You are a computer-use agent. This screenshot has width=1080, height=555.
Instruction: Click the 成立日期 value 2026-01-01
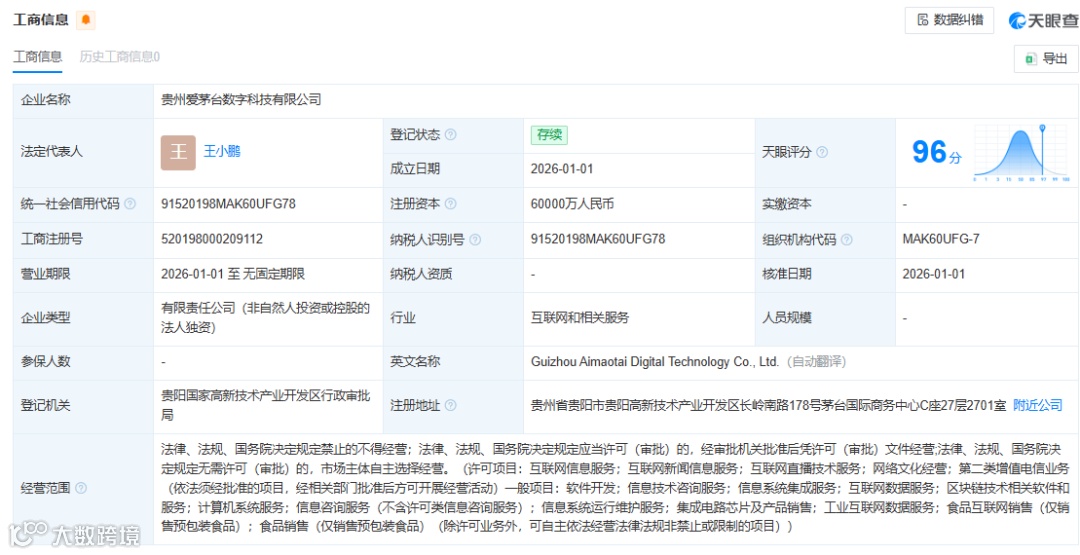(x=562, y=169)
